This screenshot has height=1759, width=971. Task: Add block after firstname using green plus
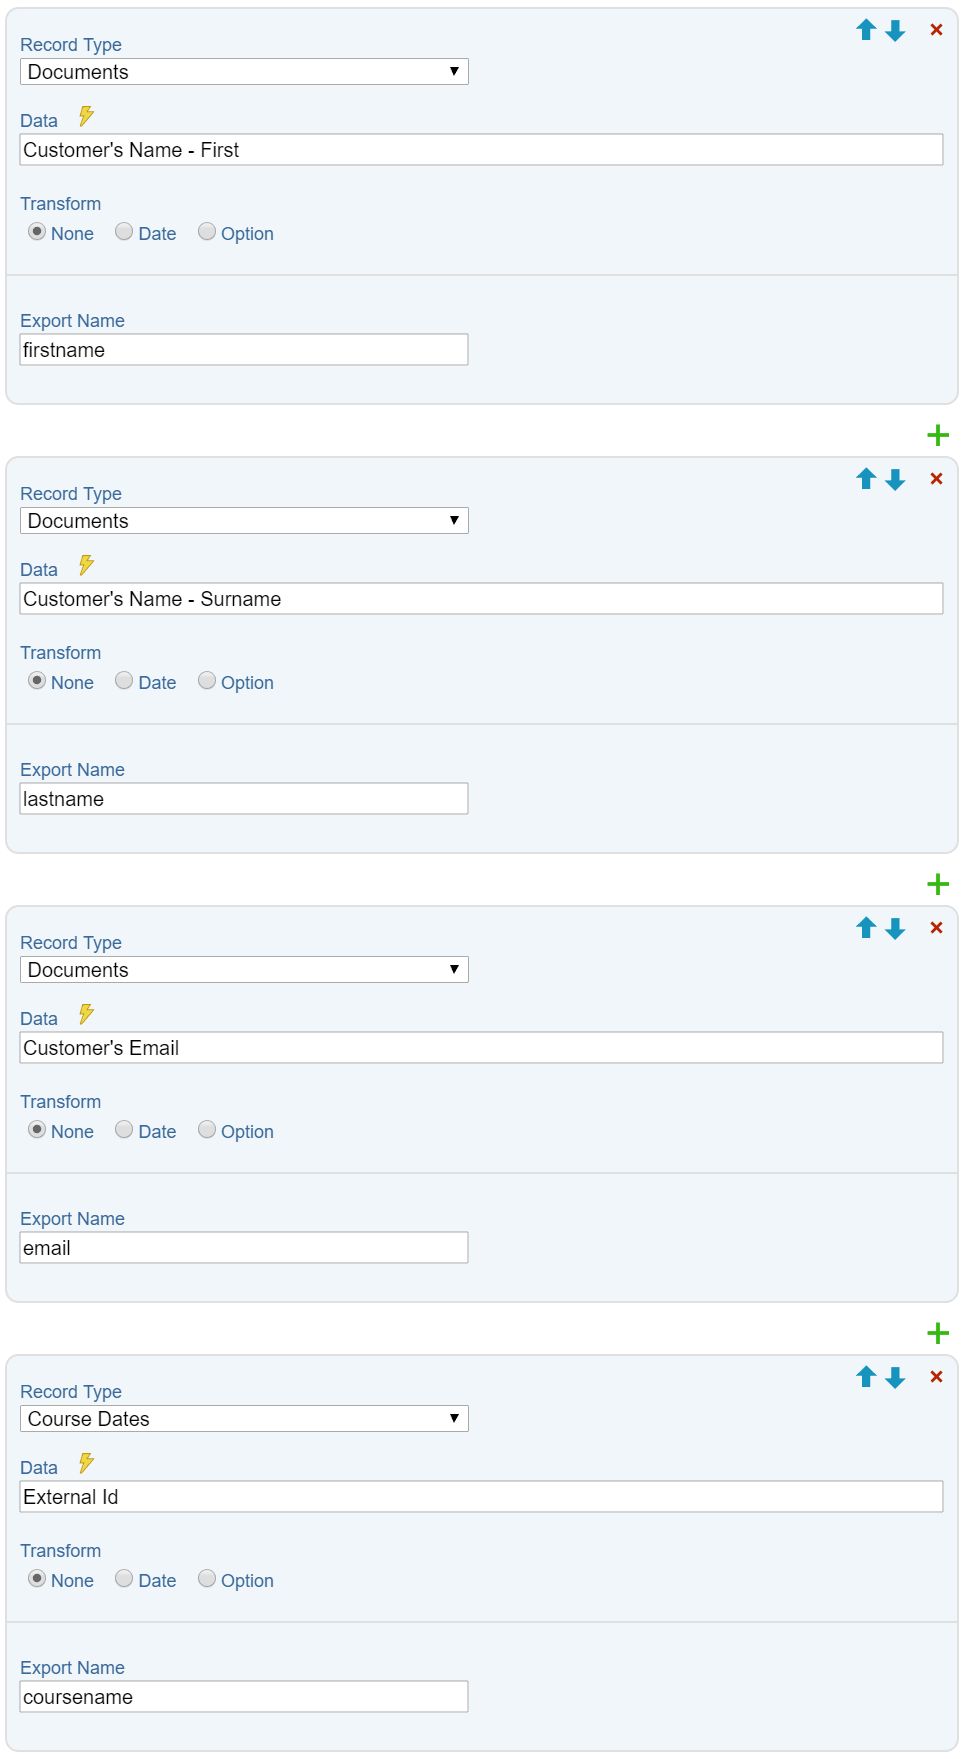point(938,435)
